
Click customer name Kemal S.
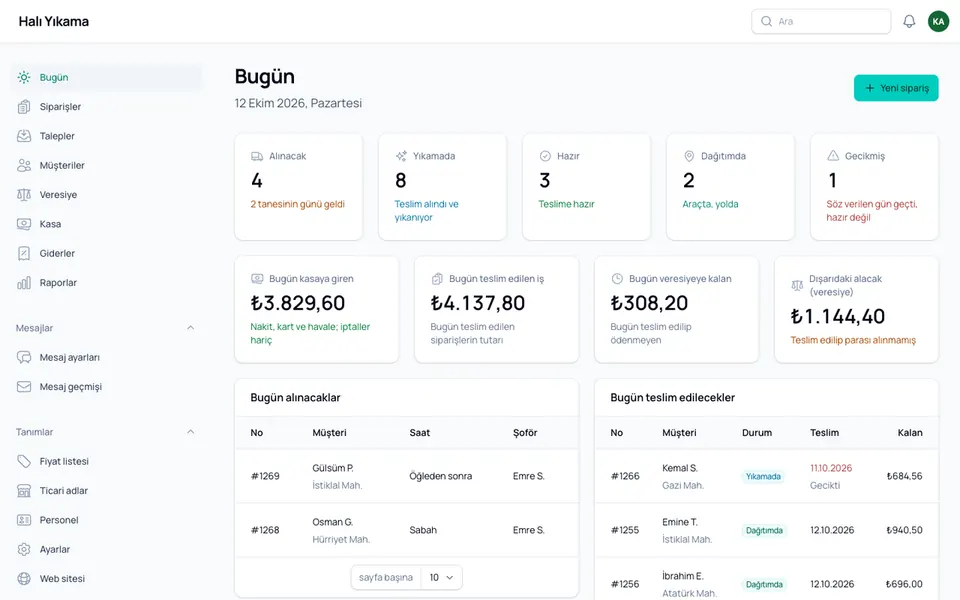[x=680, y=468]
